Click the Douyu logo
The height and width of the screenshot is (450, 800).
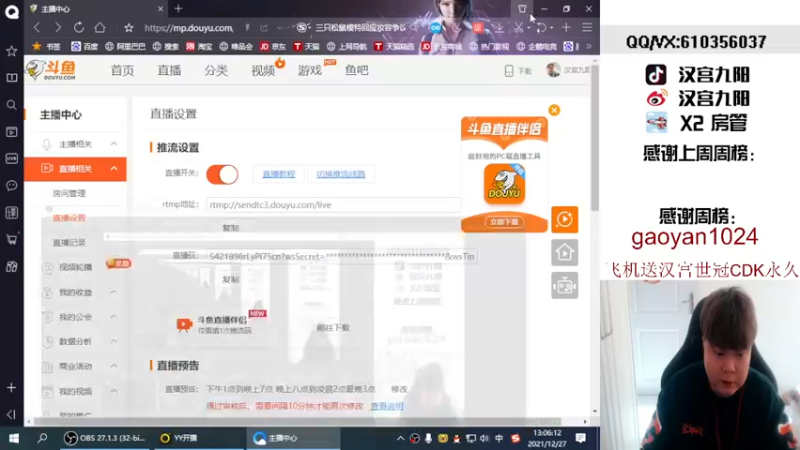52,70
